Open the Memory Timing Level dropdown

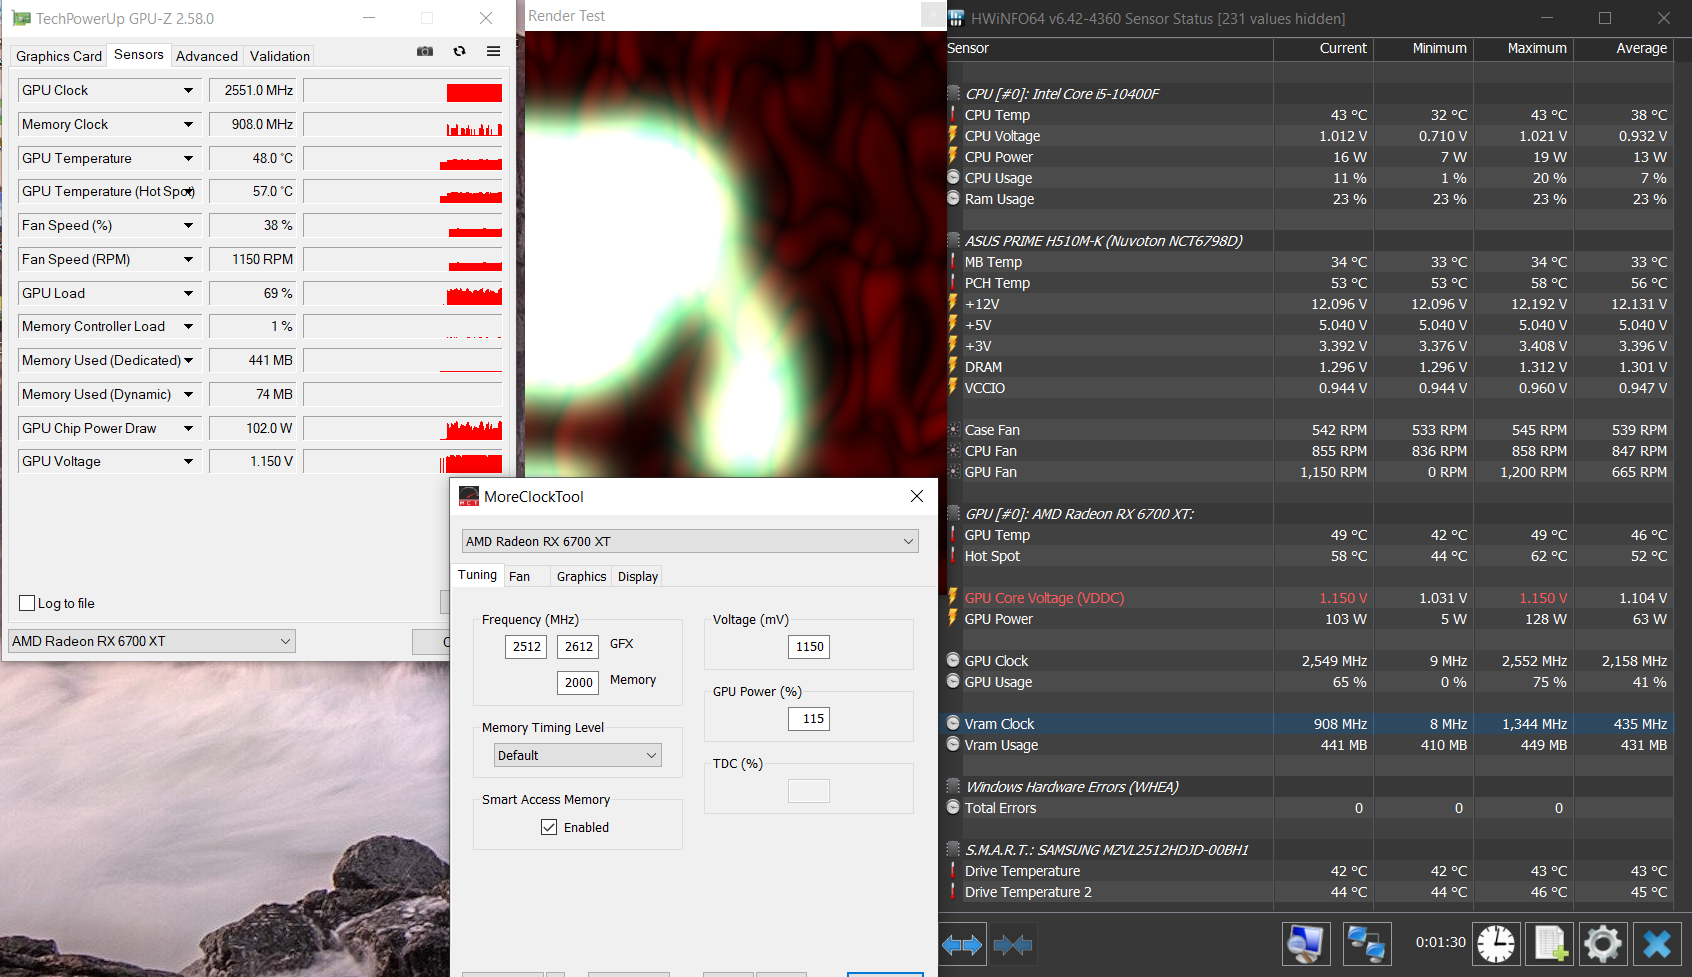[x=578, y=755]
